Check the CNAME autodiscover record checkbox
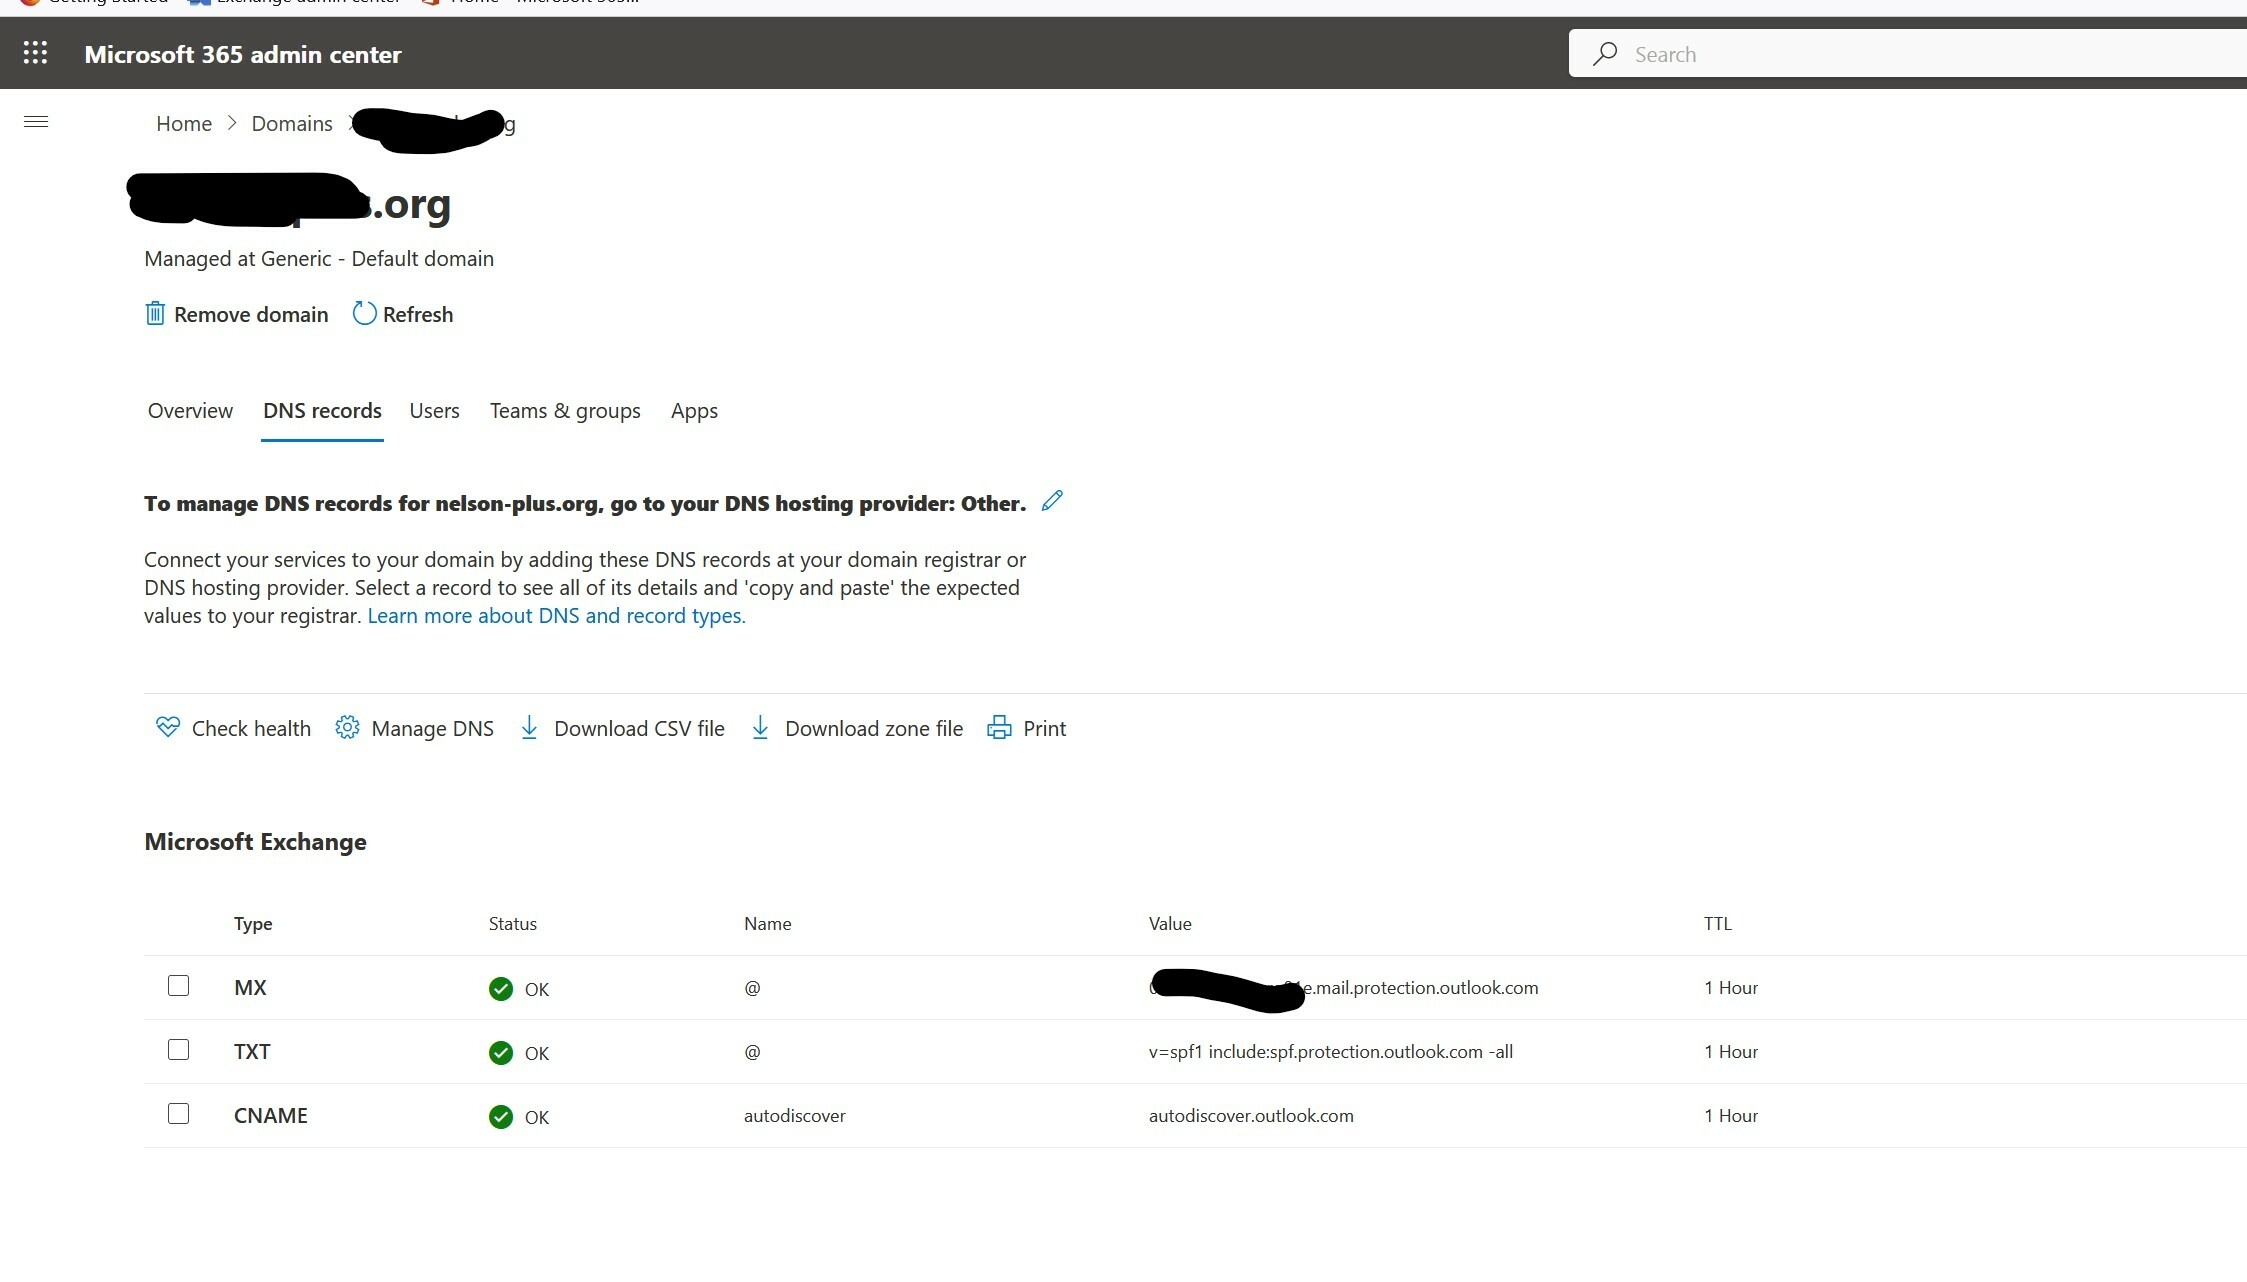This screenshot has height=1282, width=2247. click(179, 1114)
